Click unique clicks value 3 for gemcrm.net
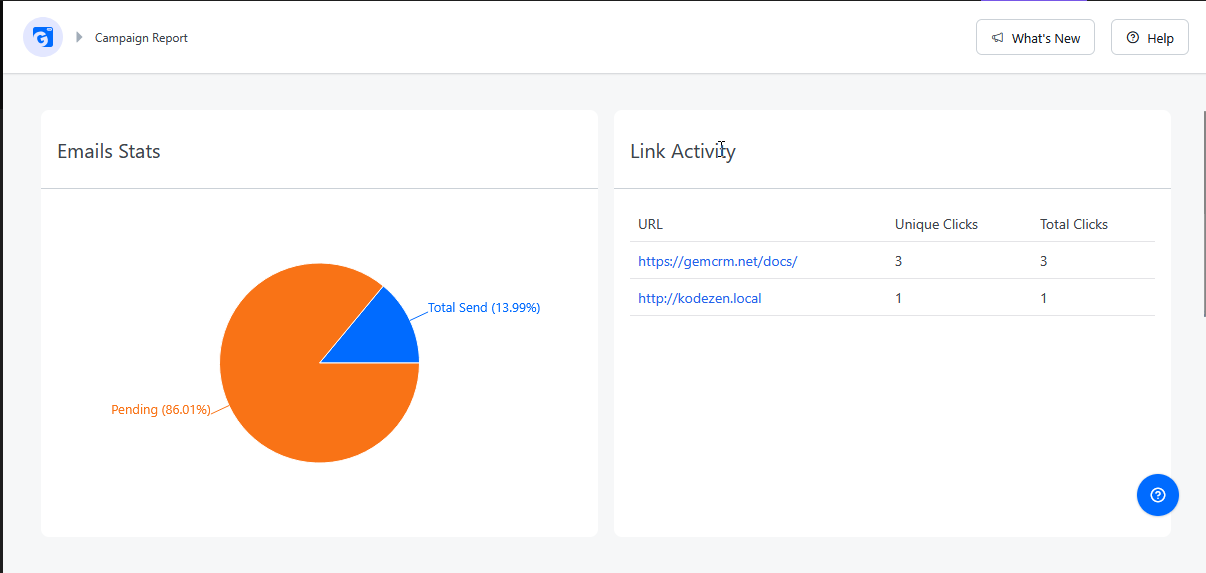This screenshot has width=1206, height=573. [899, 261]
